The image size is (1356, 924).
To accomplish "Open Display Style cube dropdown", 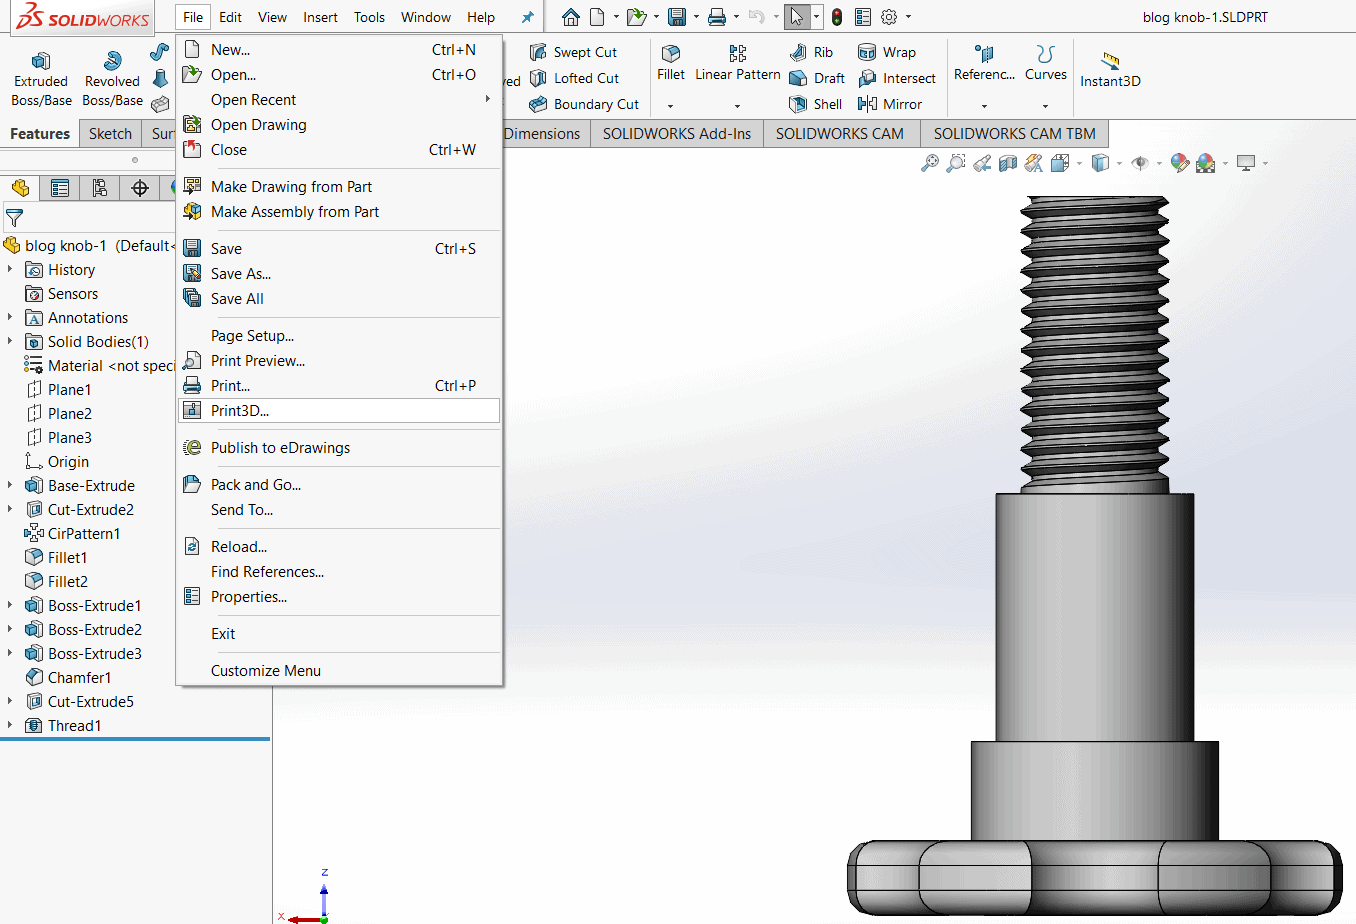I will click(1119, 163).
